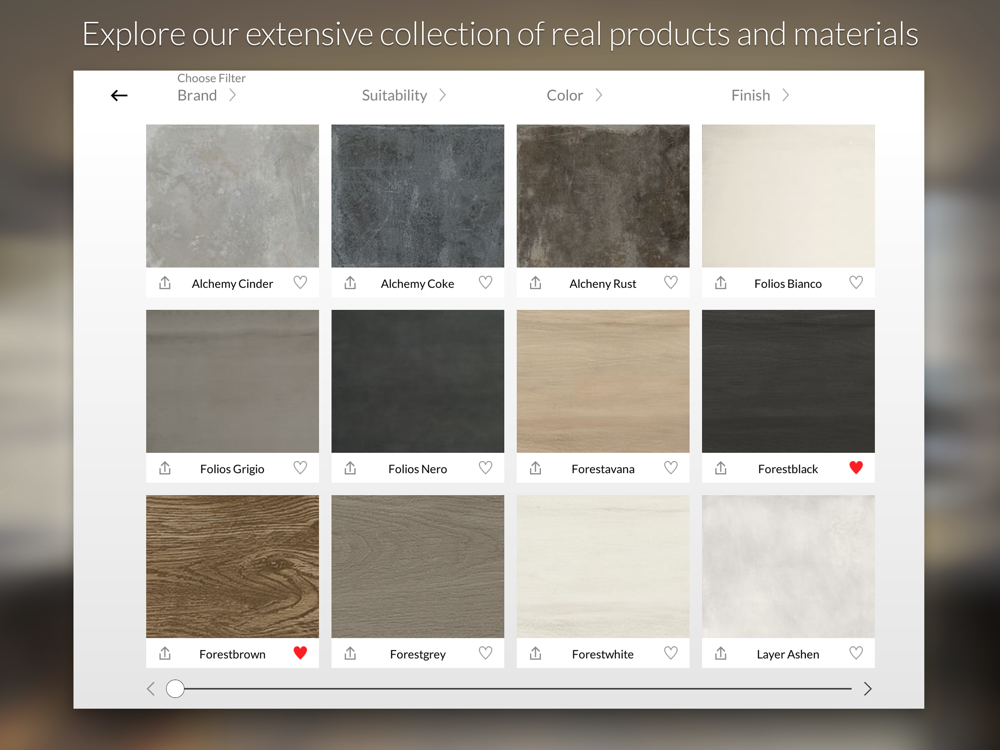The width and height of the screenshot is (1000, 750).
Task: Select the Forestbrown texture thumbnail
Action: click(232, 566)
